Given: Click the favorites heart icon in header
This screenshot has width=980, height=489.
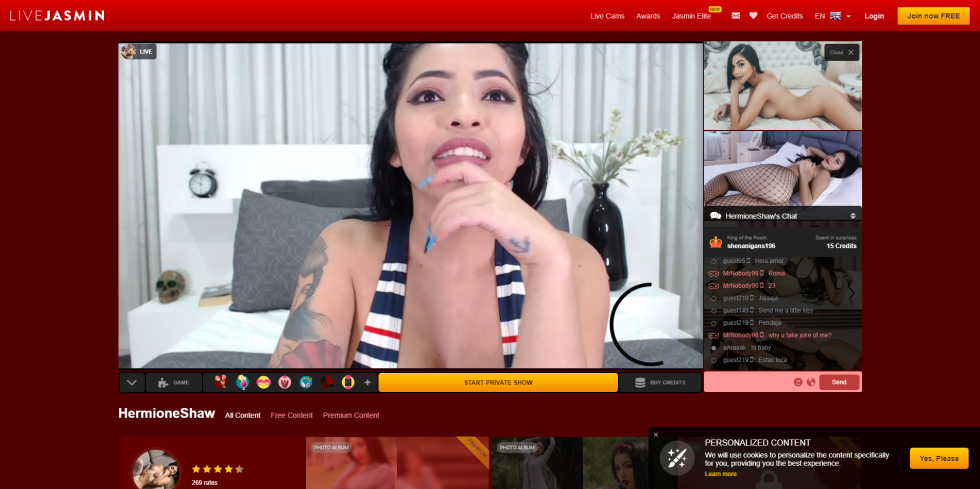Looking at the screenshot, I should point(753,16).
